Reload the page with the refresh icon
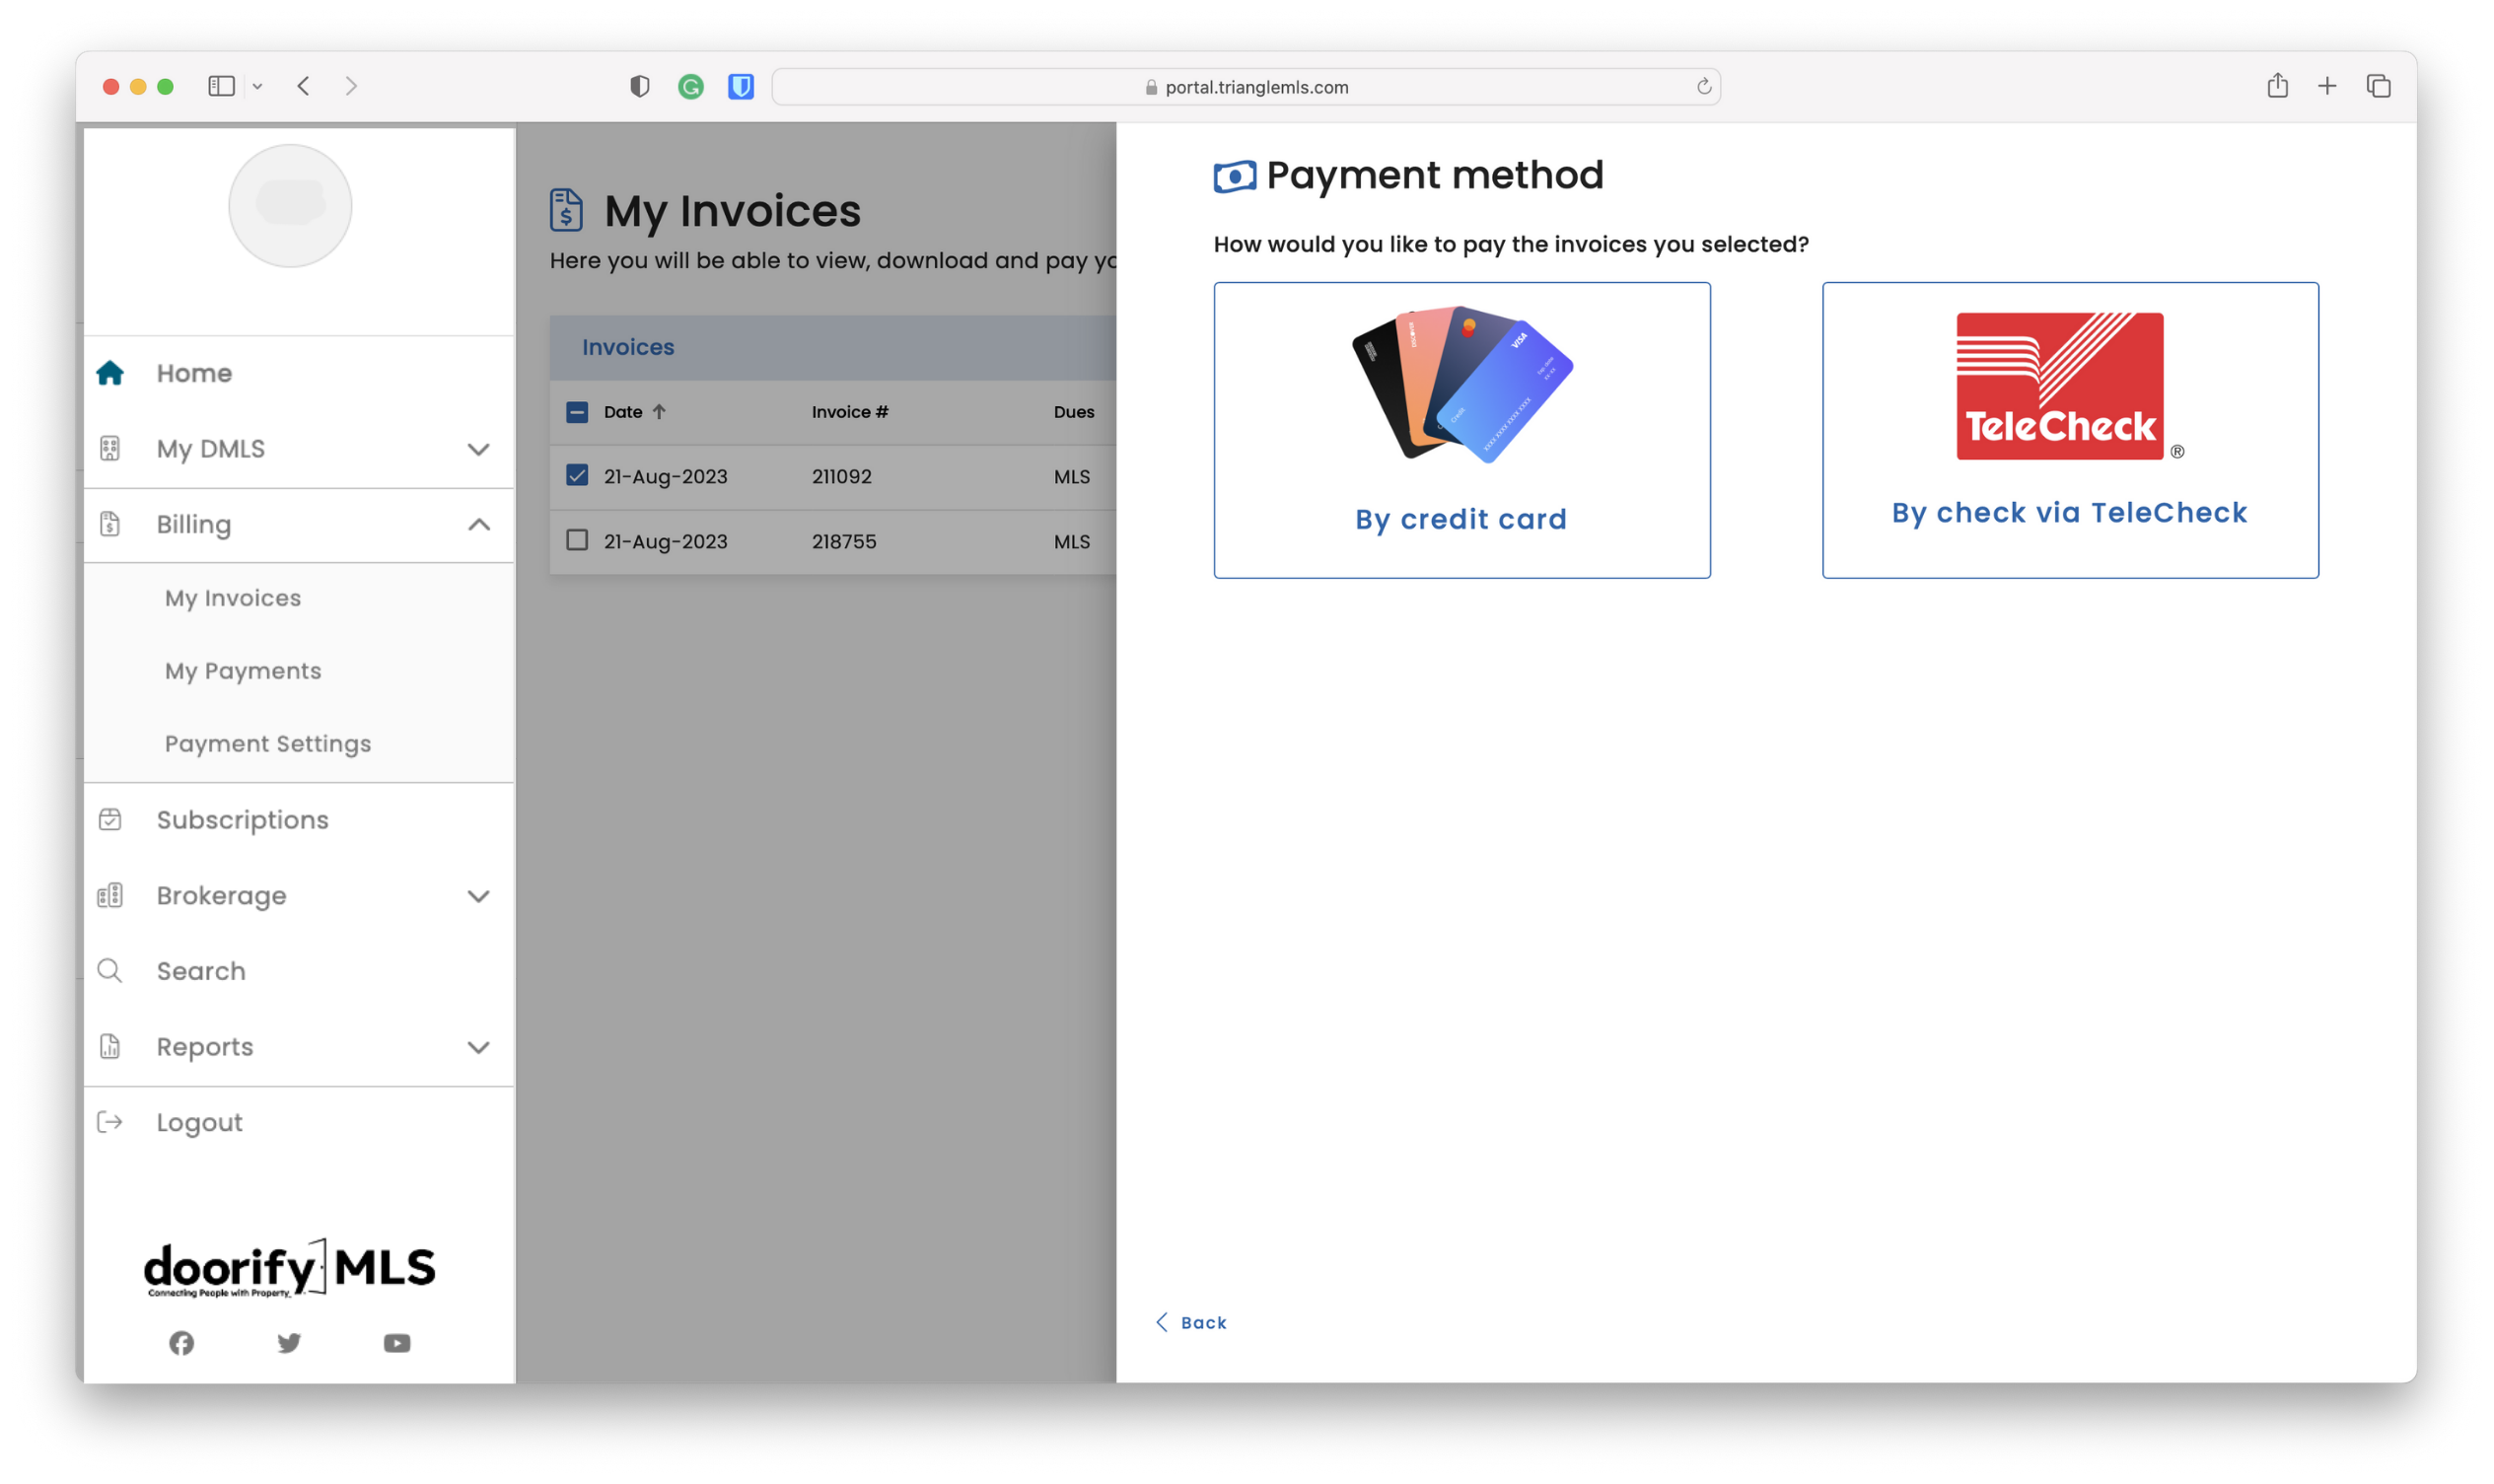This screenshot has width=2494, height=1484. [1704, 87]
